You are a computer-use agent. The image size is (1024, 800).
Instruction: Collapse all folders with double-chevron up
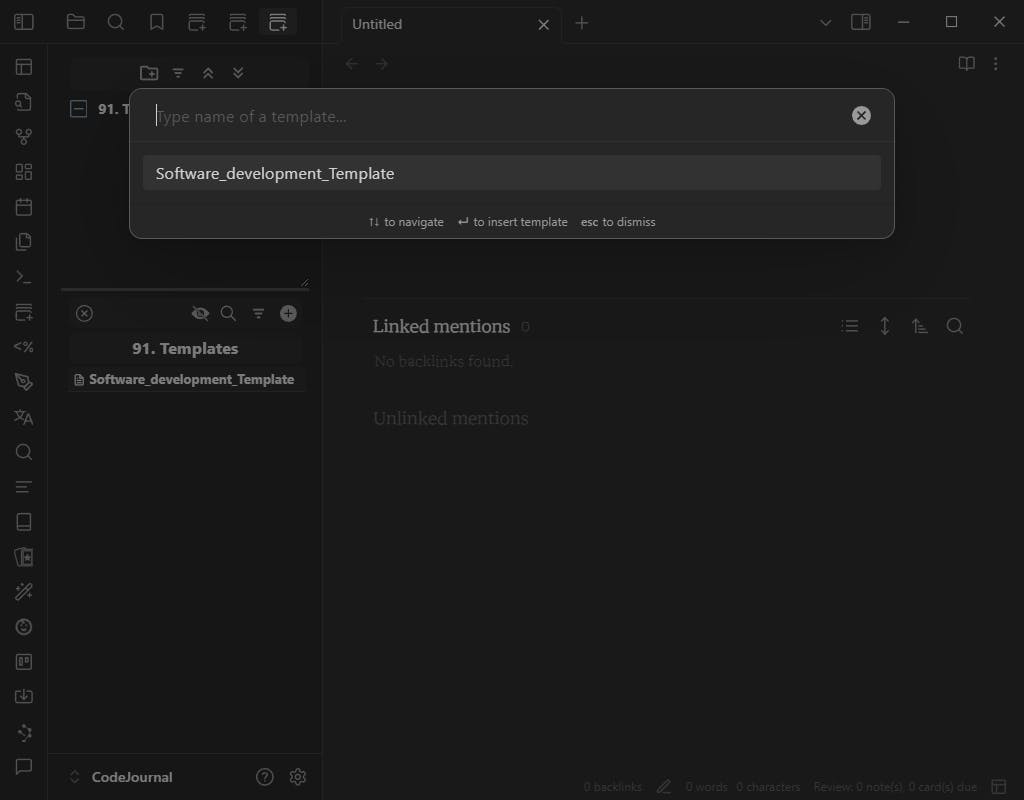[x=208, y=72]
